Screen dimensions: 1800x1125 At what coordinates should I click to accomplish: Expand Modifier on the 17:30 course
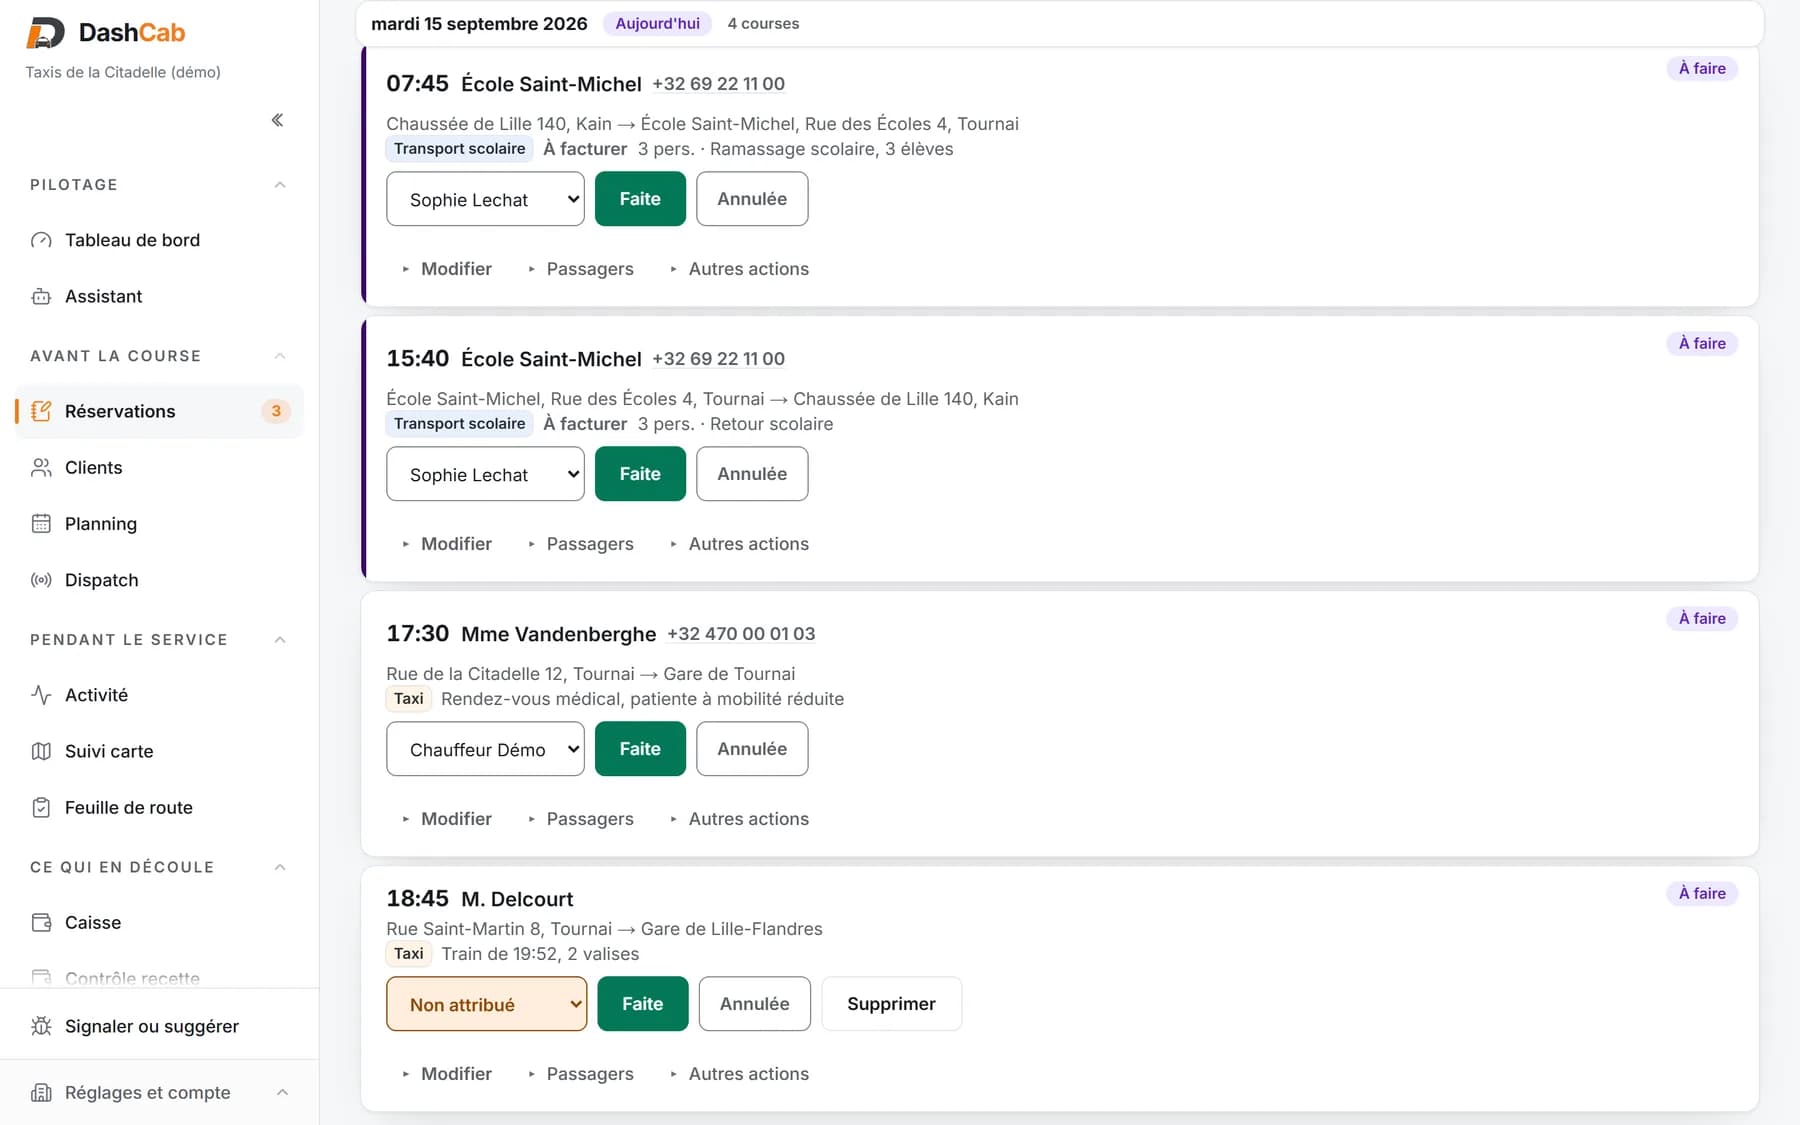tap(447, 819)
